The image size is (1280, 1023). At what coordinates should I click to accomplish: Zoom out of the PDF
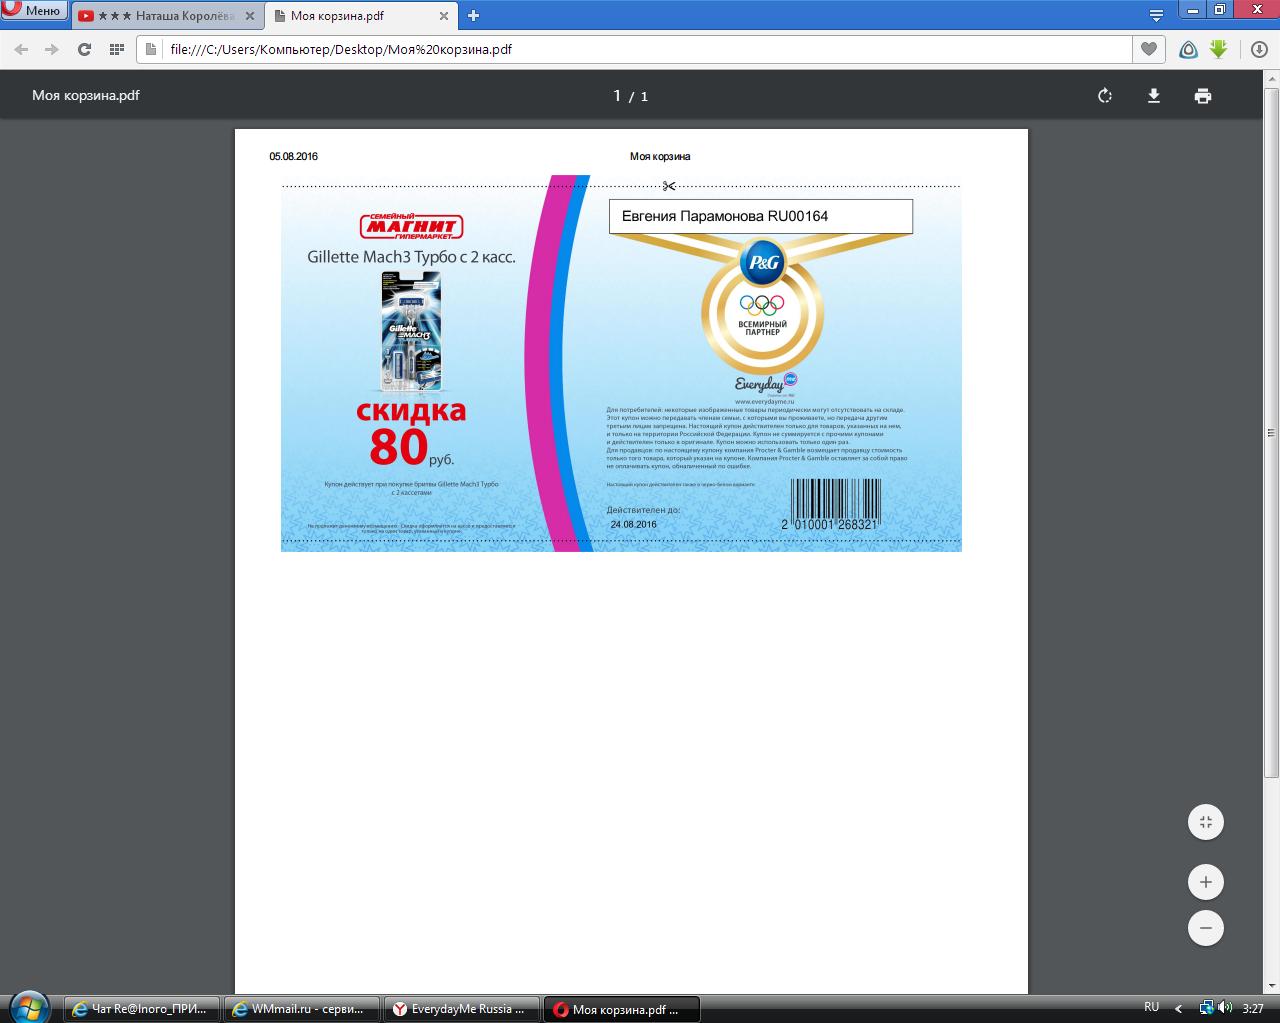coord(1206,928)
